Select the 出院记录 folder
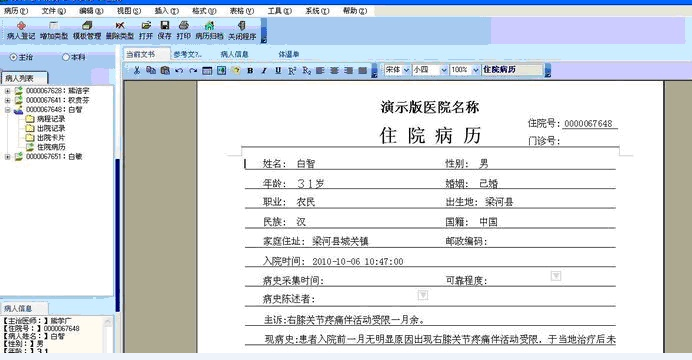This screenshot has height=360, width=692. [x=45, y=128]
